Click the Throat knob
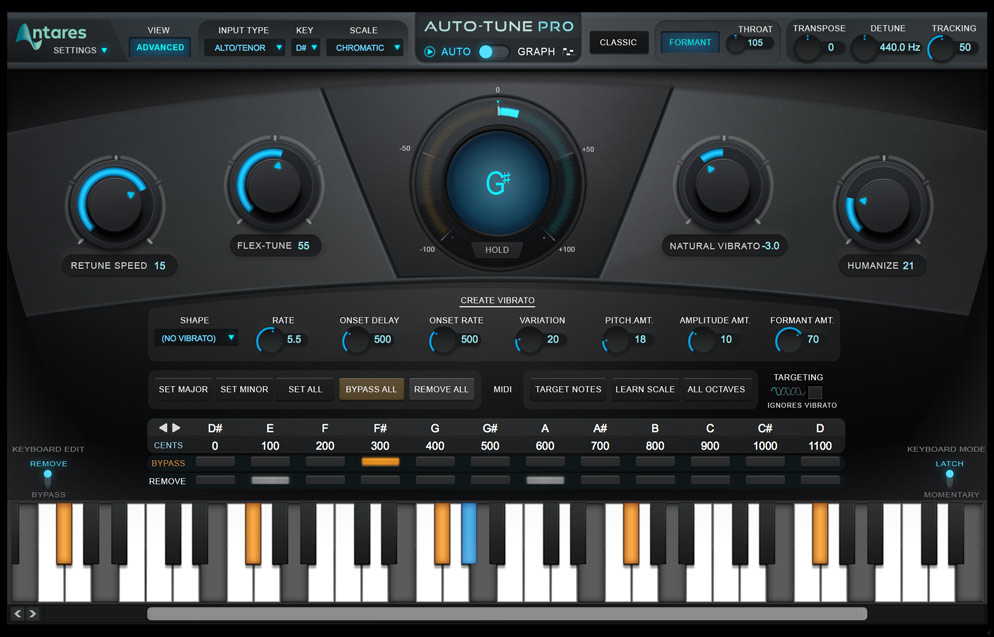994x637 pixels. (x=735, y=43)
